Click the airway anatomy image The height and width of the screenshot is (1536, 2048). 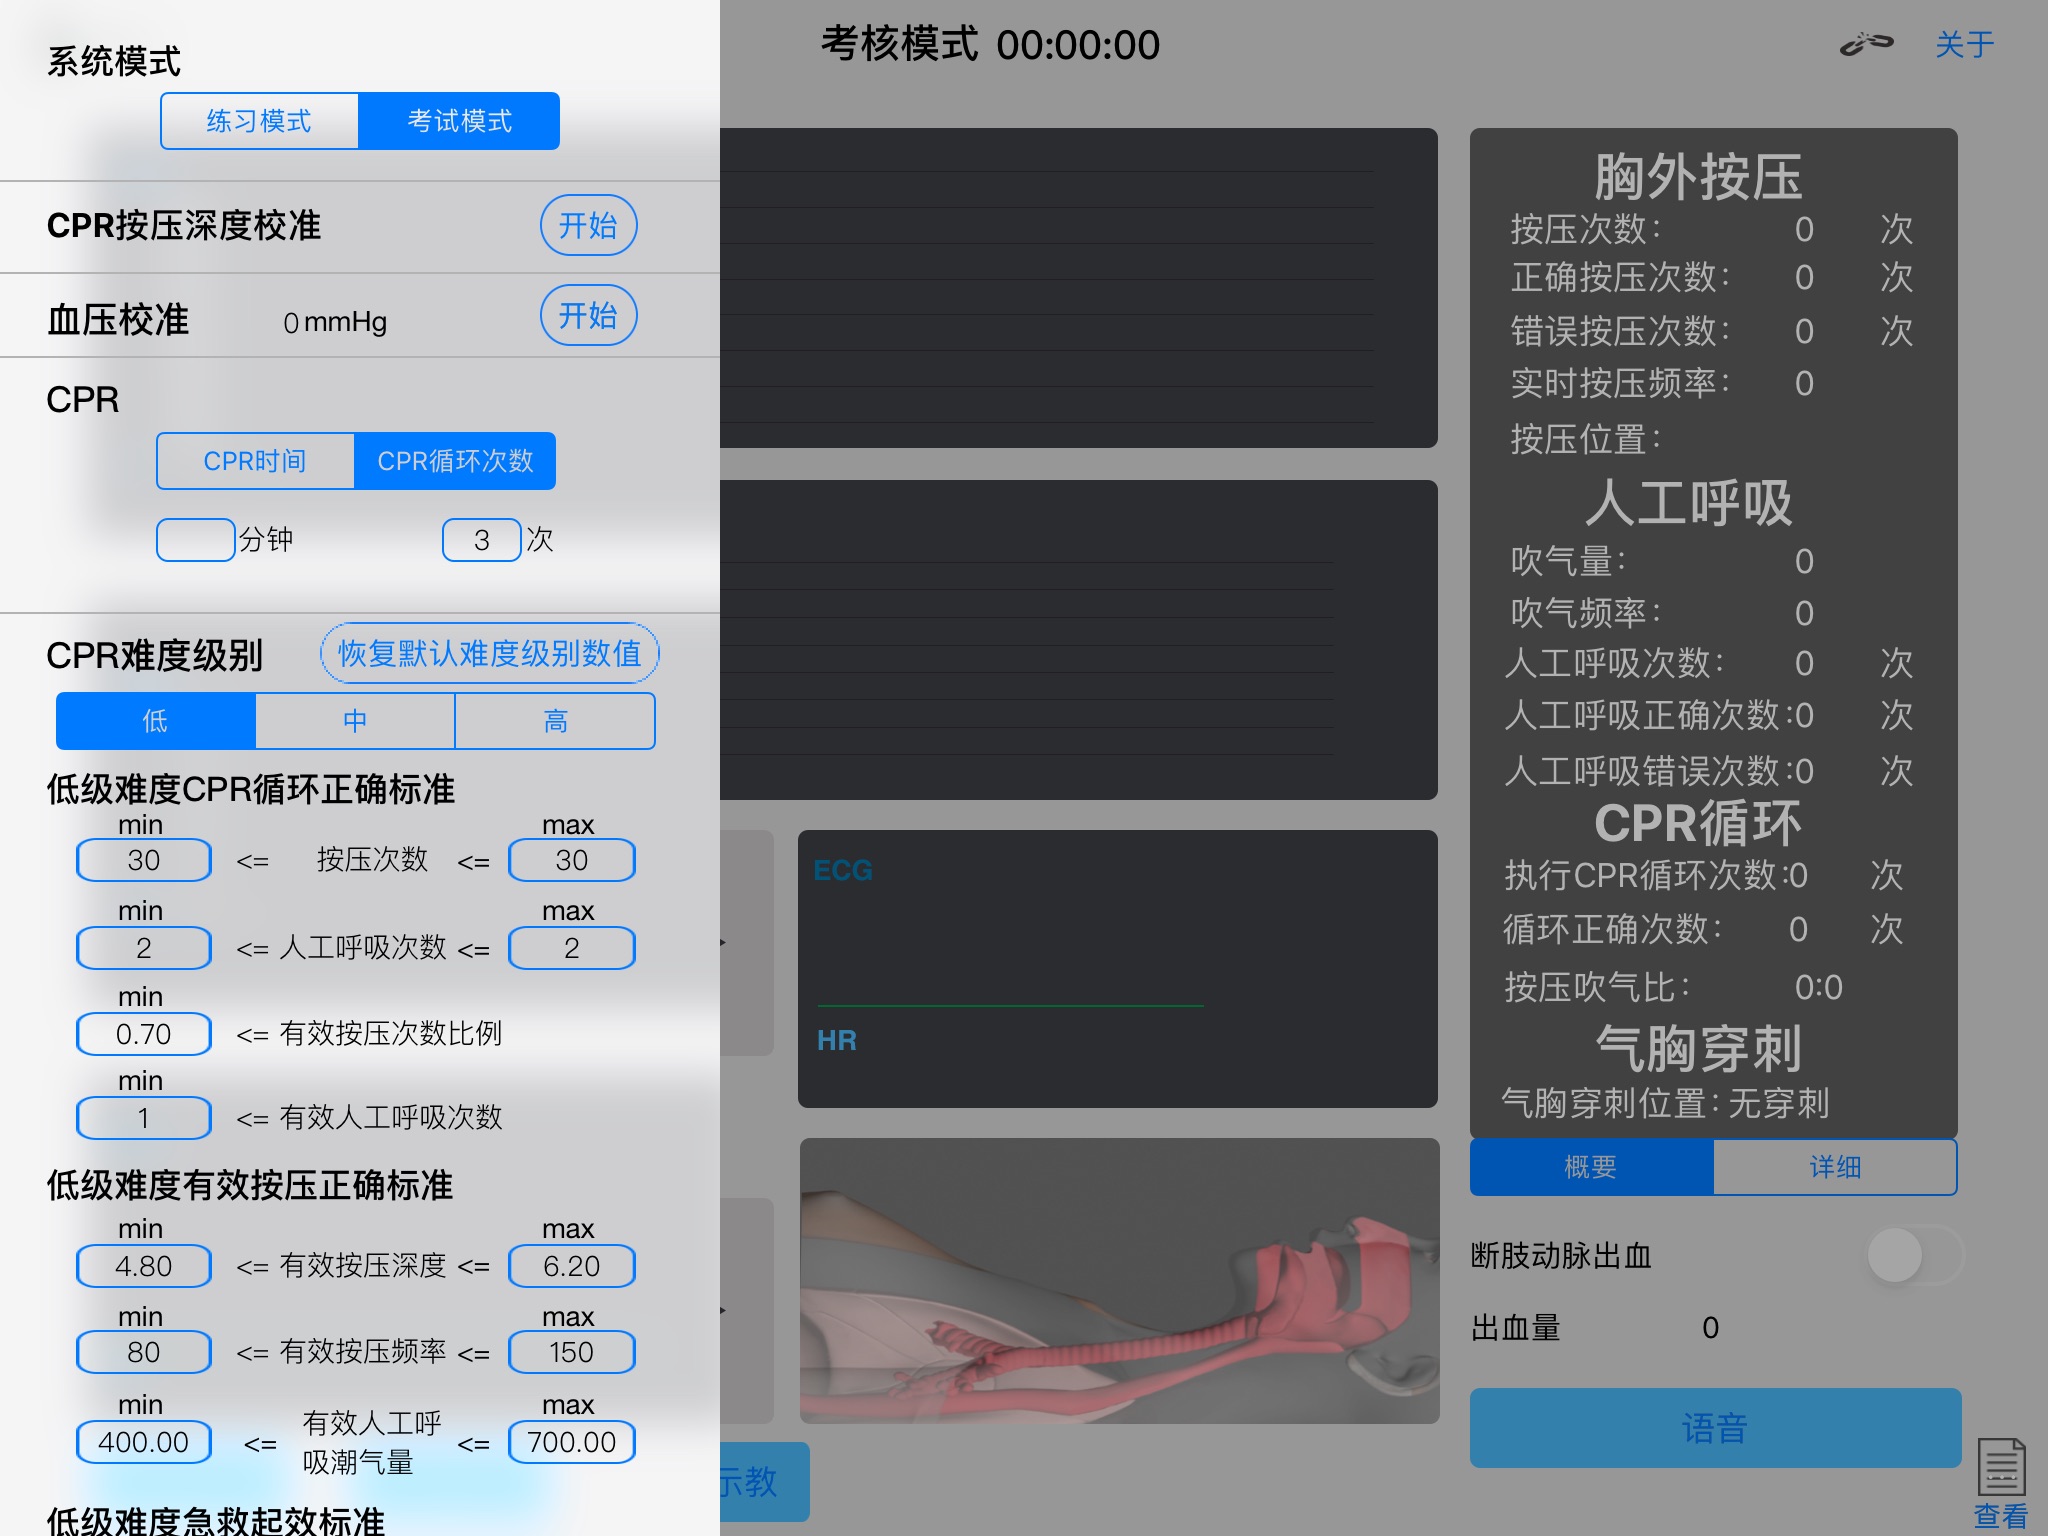pyautogui.click(x=1119, y=1281)
